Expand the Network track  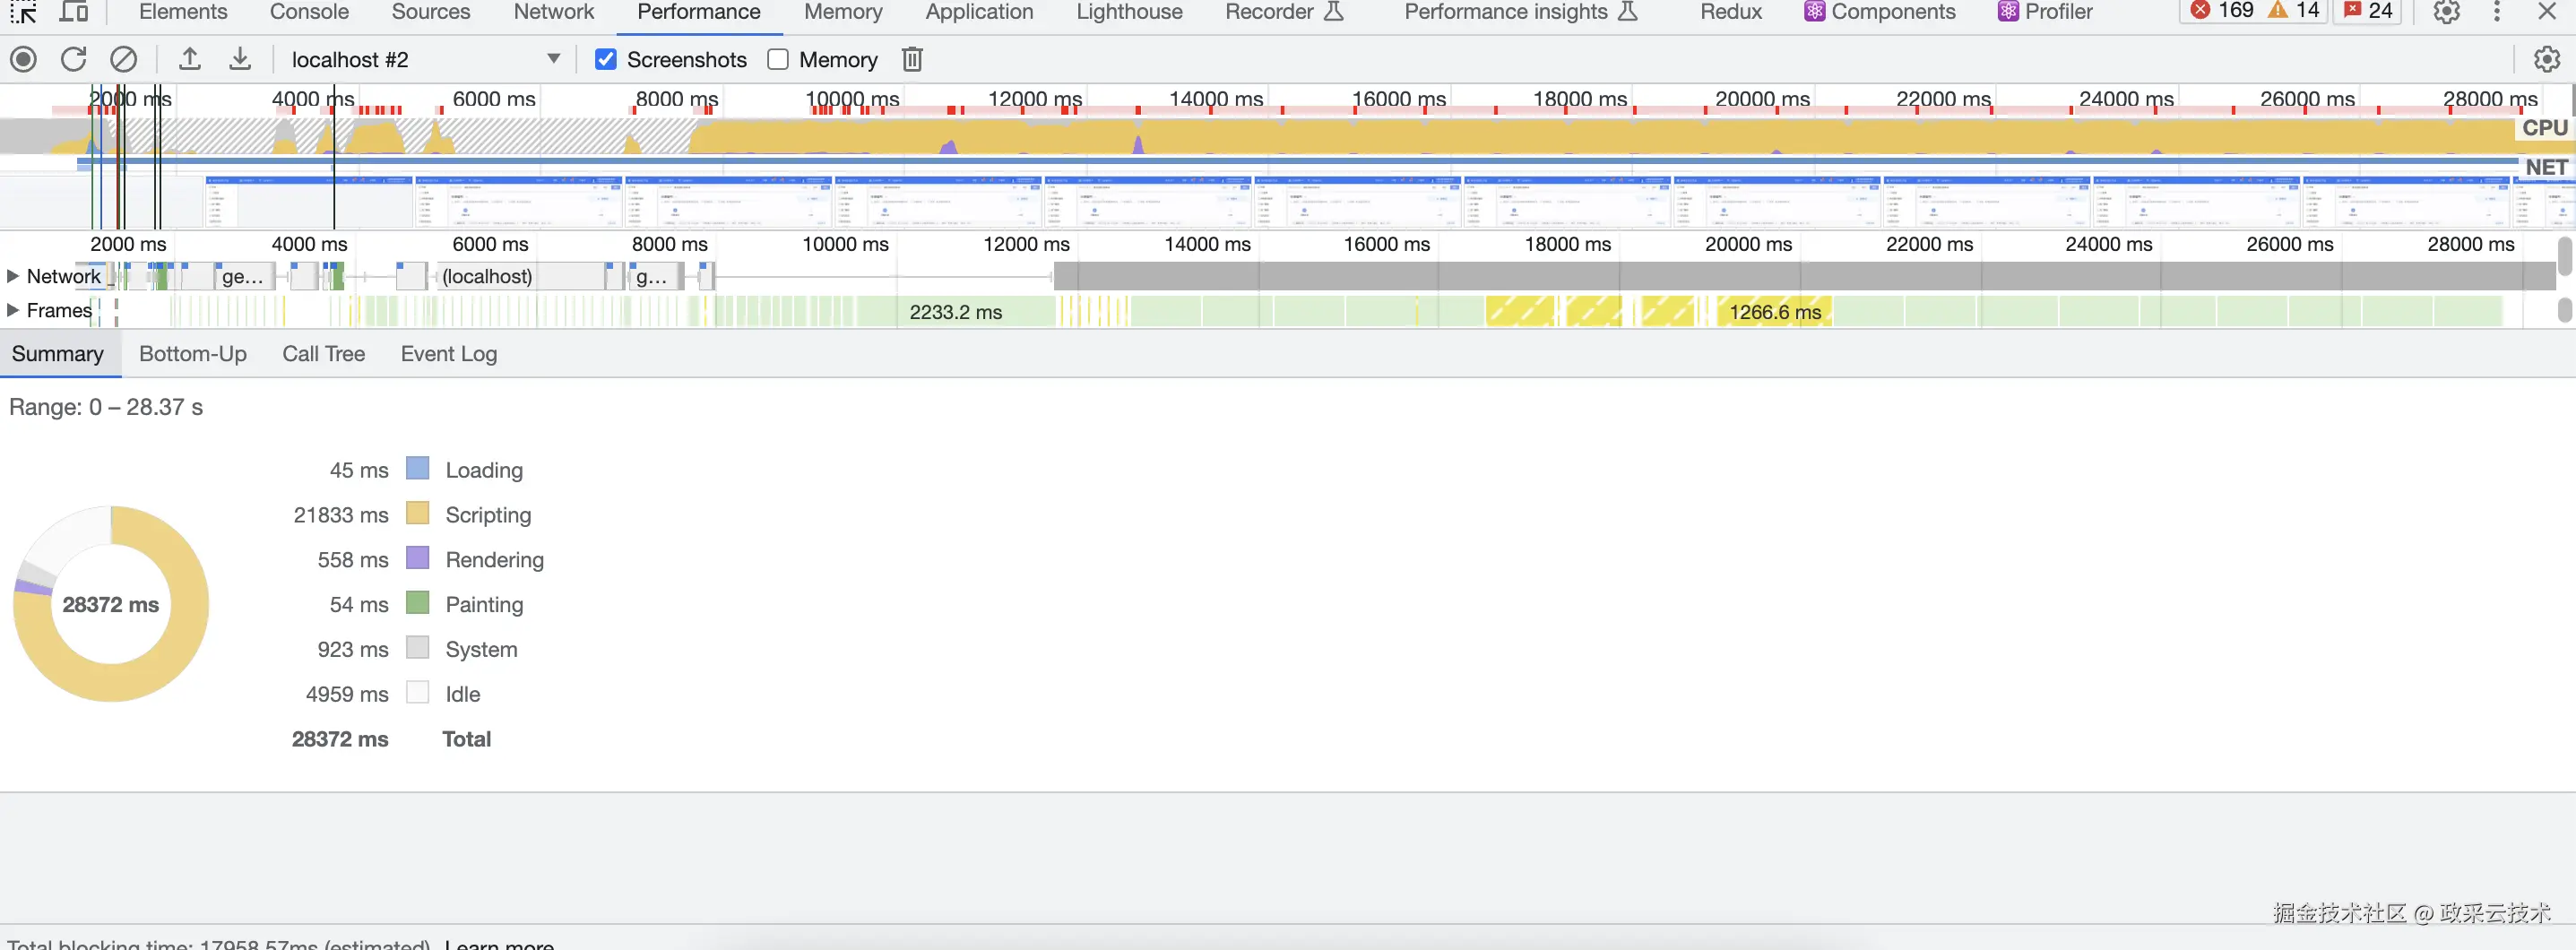tap(13, 276)
